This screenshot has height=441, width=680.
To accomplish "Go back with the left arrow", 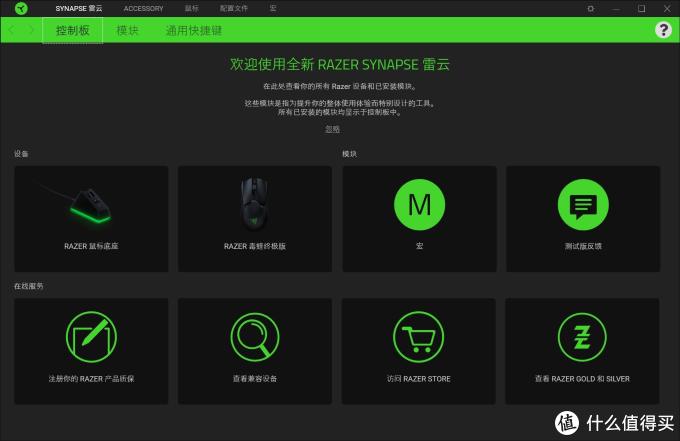I will (x=12, y=30).
